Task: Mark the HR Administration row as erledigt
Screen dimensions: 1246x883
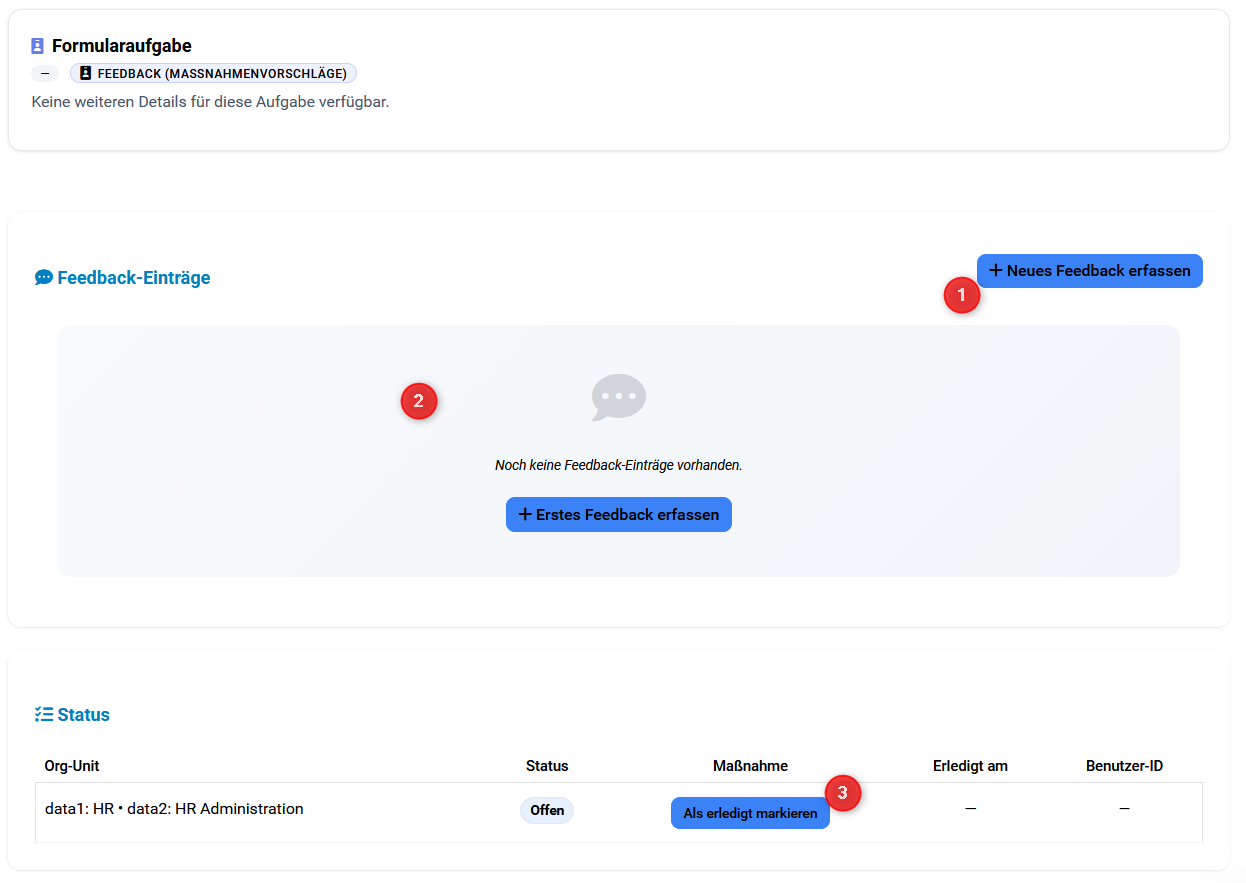Action: tap(749, 813)
